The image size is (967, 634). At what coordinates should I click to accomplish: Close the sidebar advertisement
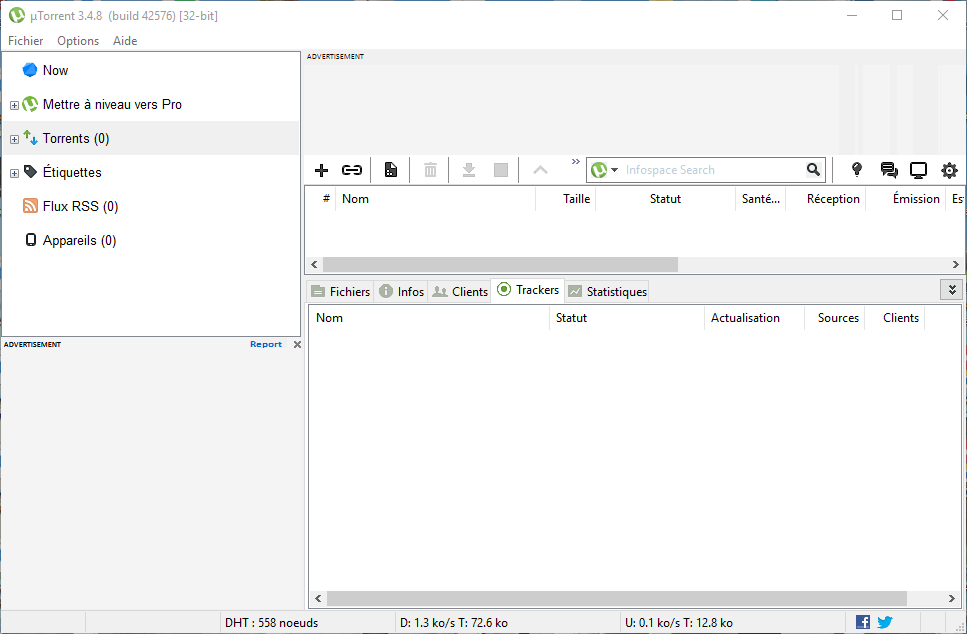coord(297,344)
